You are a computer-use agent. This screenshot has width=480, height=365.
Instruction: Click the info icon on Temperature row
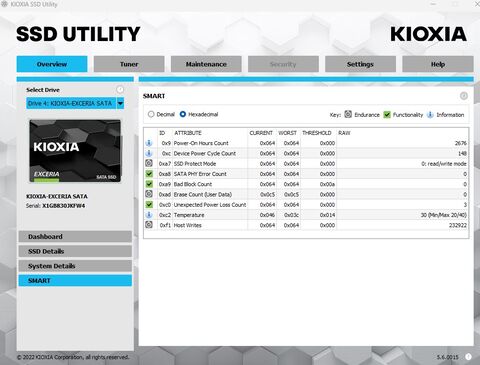pyautogui.click(x=149, y=215)
